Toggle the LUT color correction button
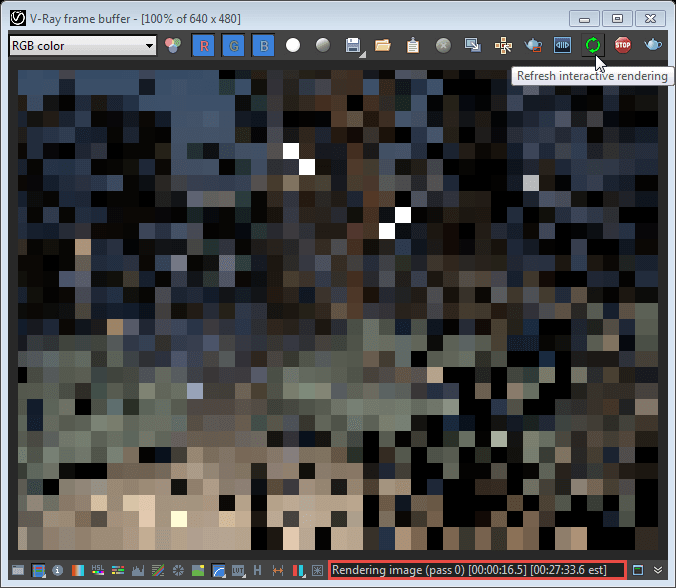The image size is (676, 588). click(239, 570)
